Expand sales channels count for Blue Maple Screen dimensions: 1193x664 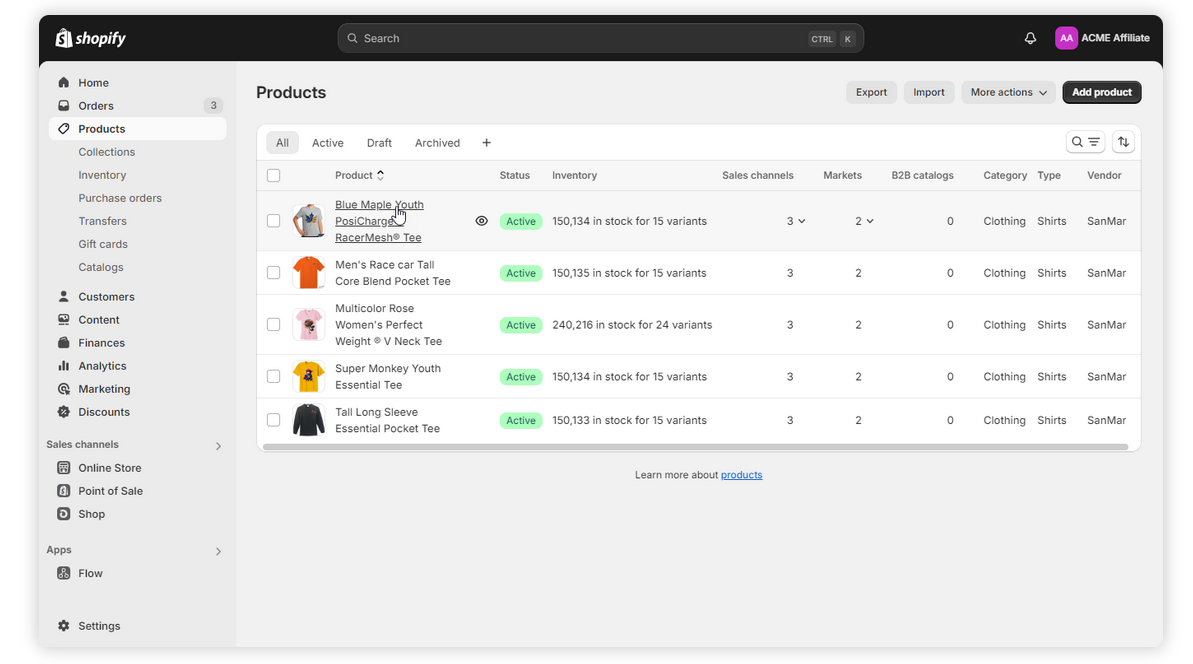click(x=796, y=221)
